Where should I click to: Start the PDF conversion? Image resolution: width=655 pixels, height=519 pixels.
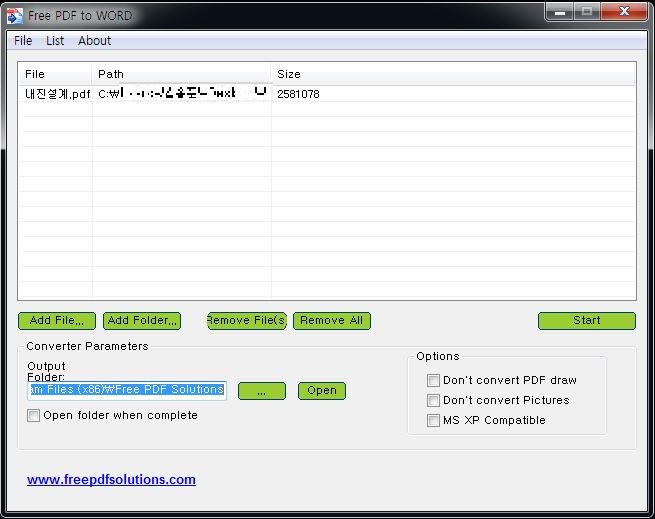click(586, 321)
